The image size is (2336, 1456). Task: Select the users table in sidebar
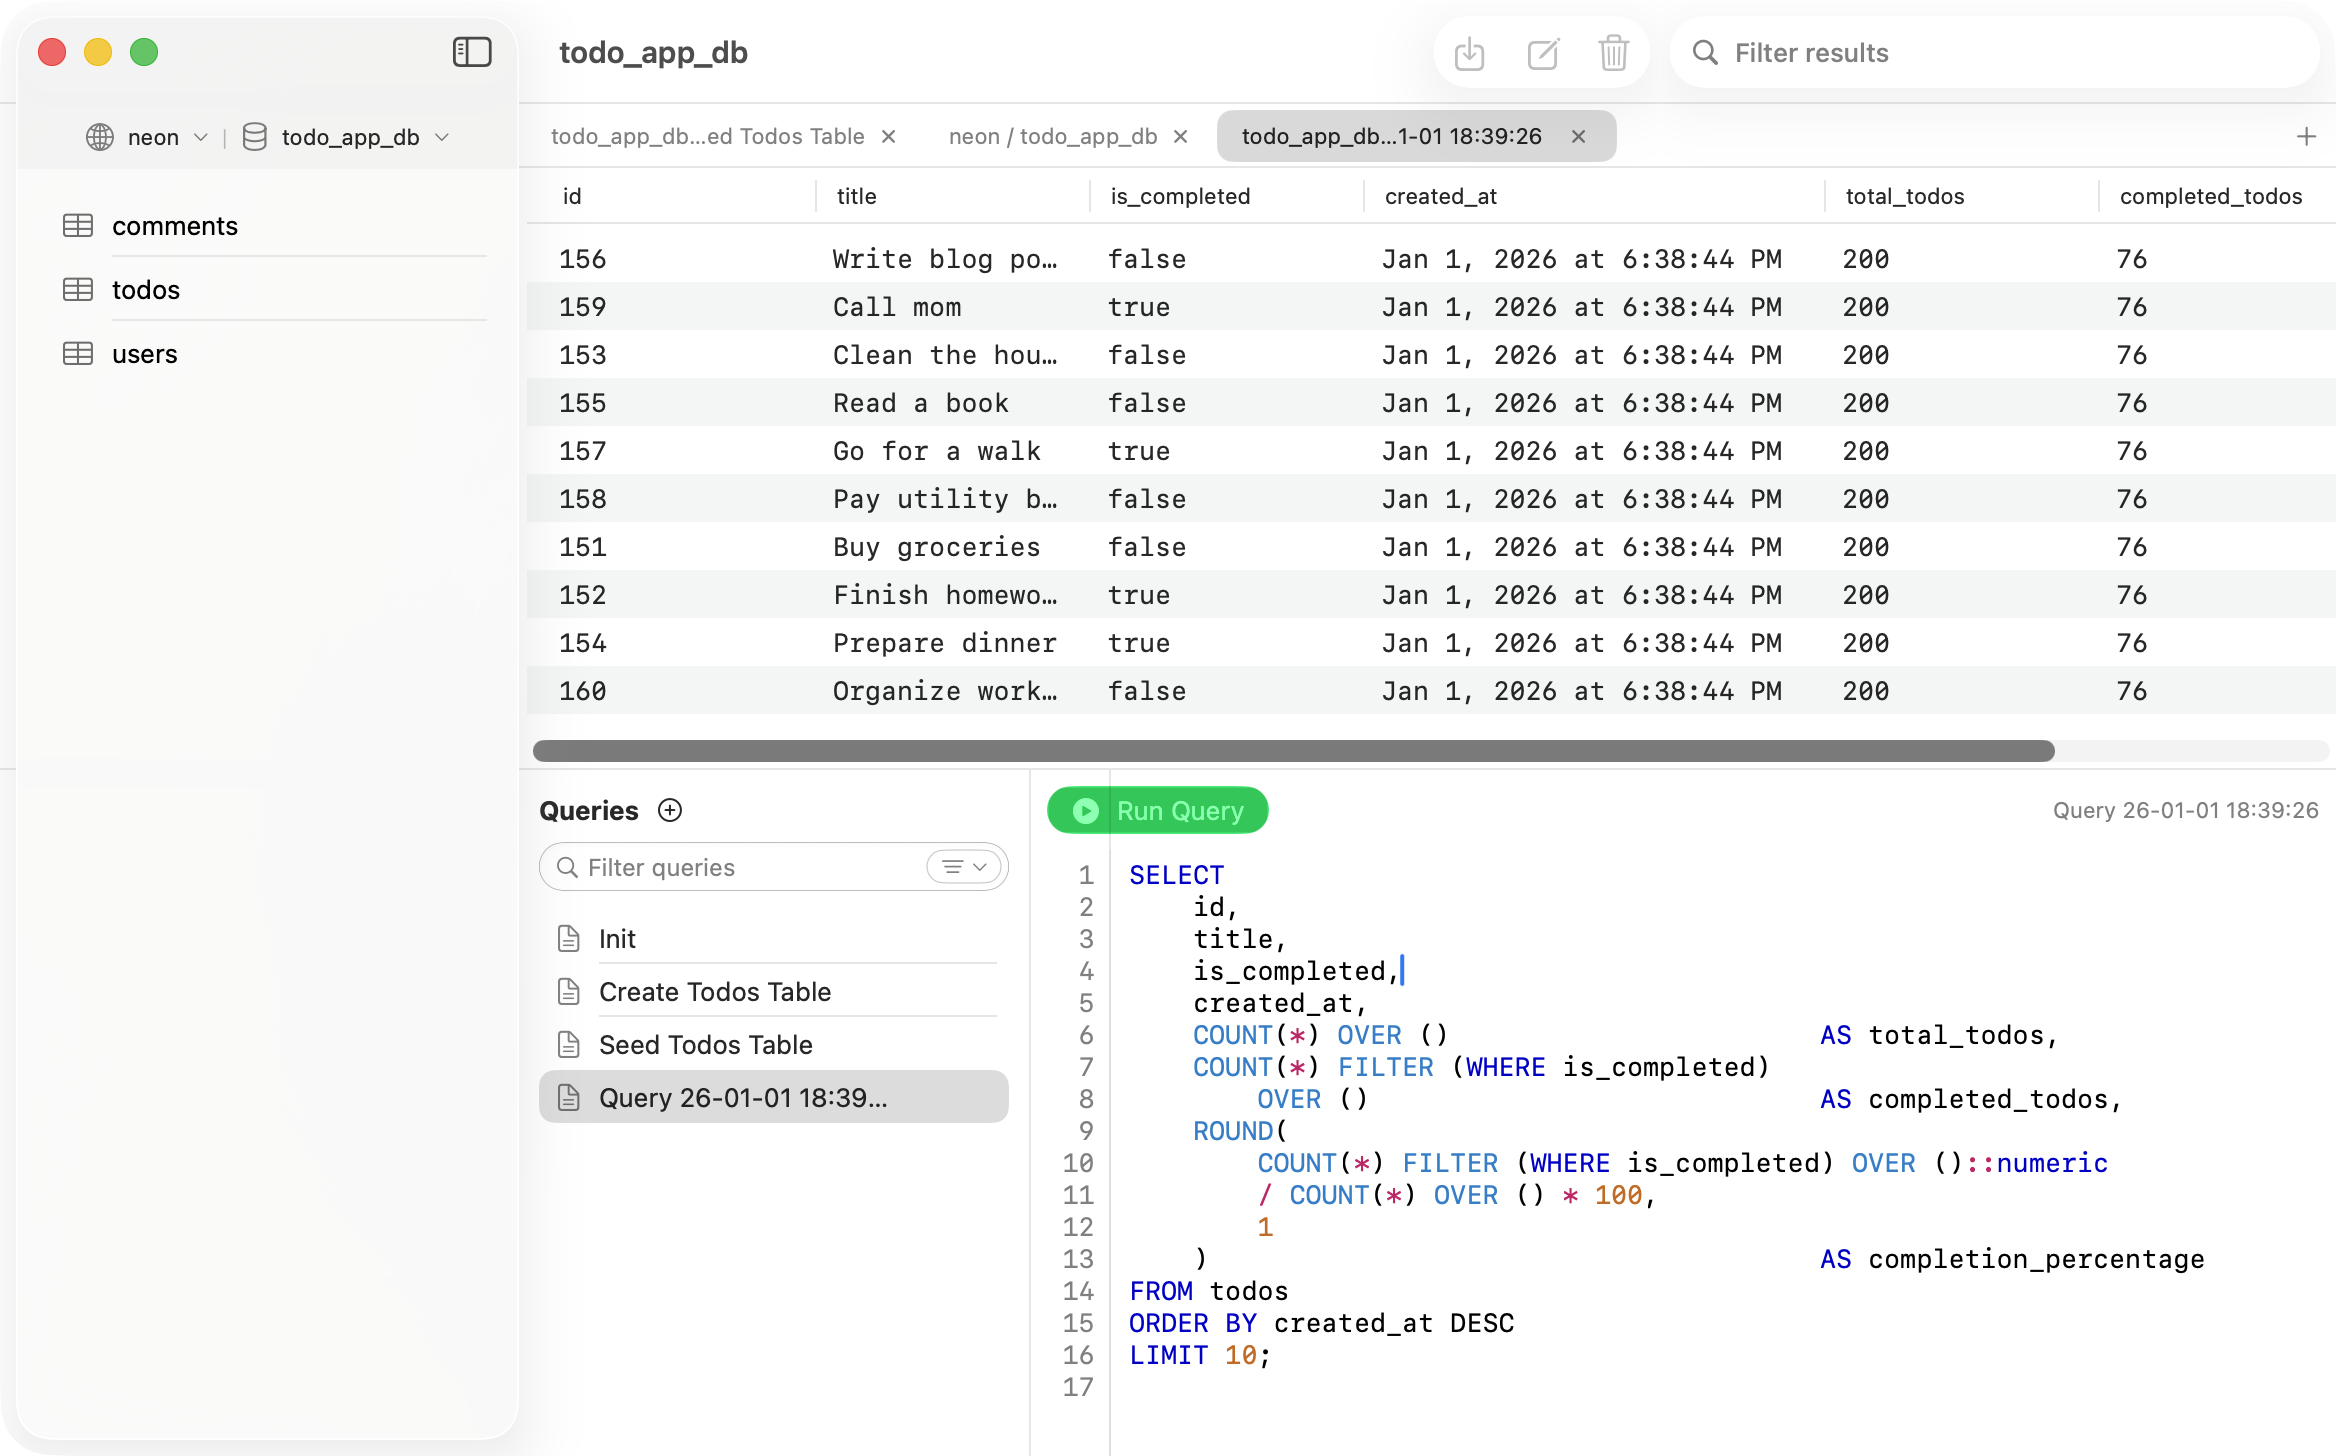145,354
